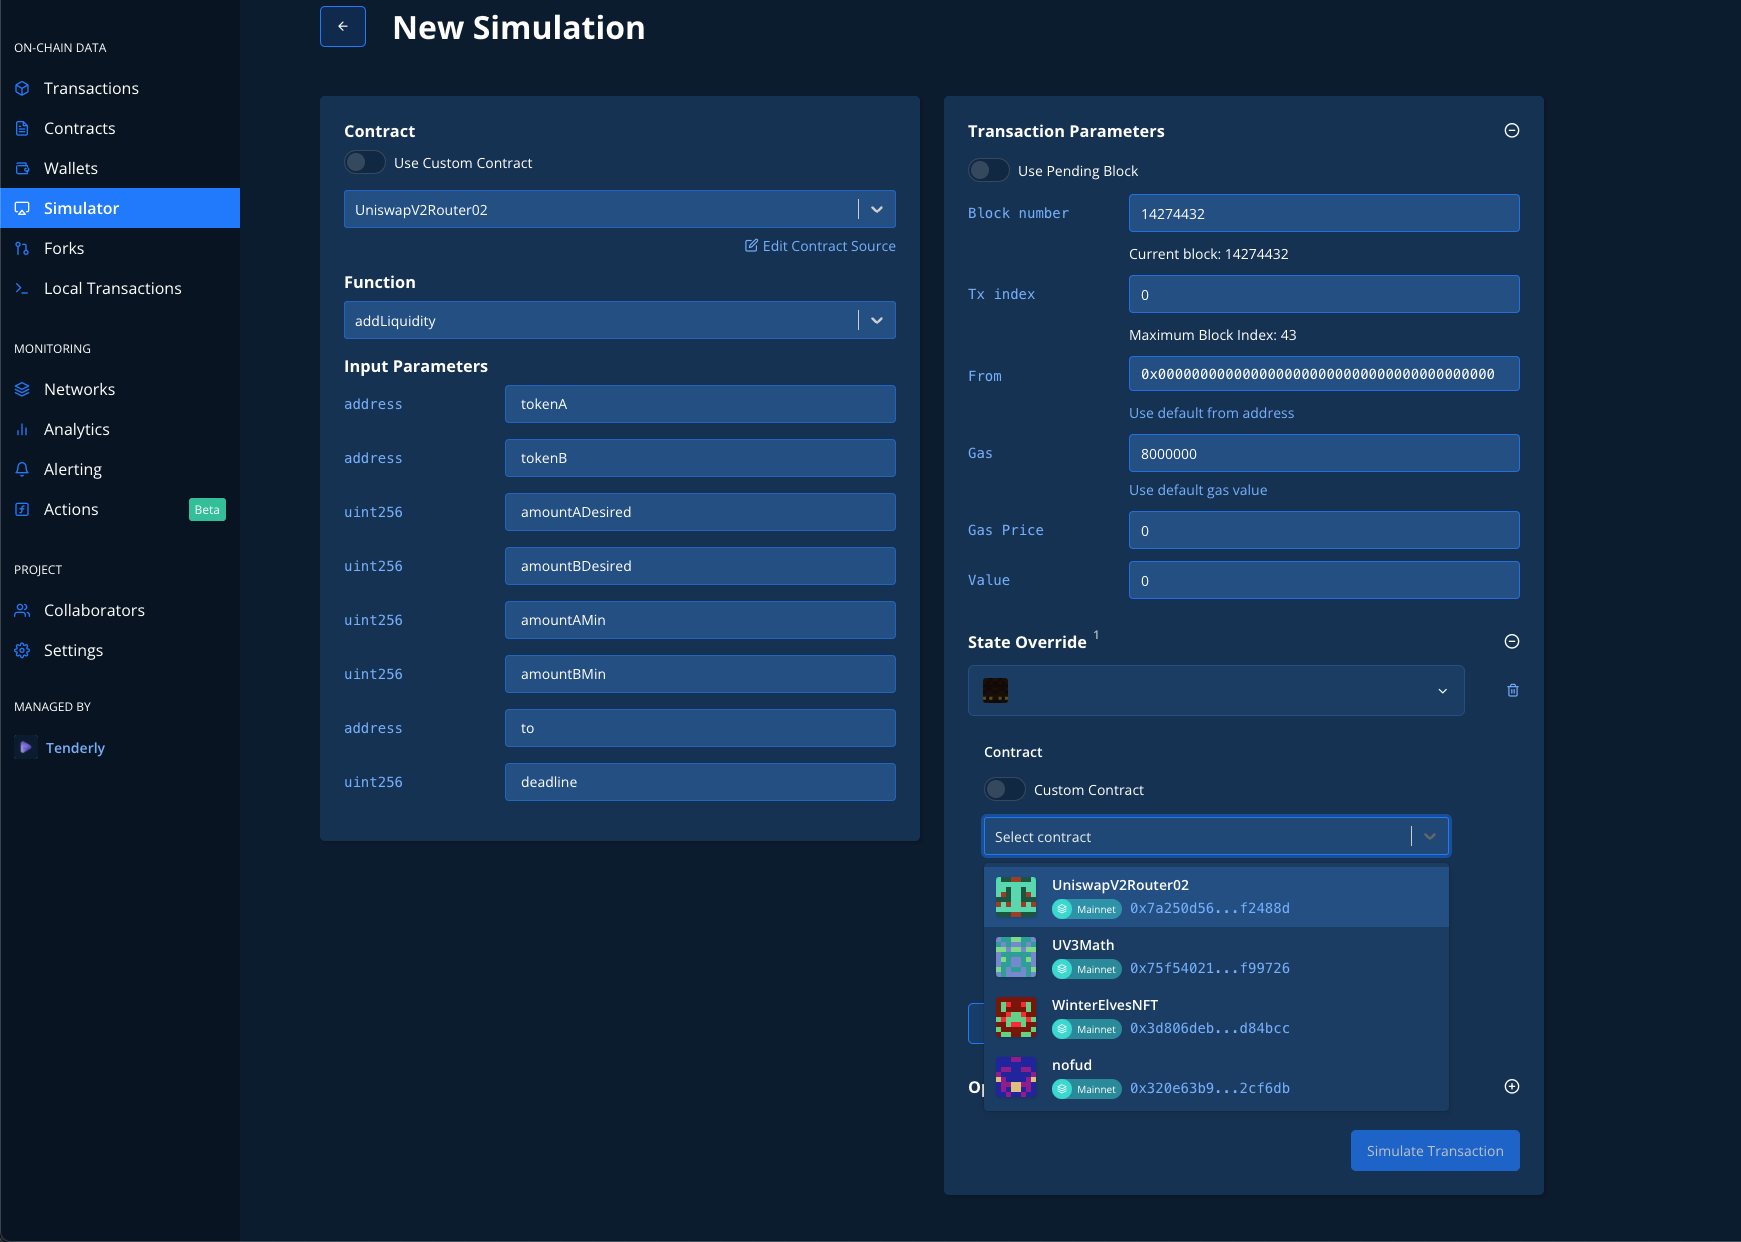Click the tokenA address input field
Image resolution: width=1741 pixels, height=1242 pixels.
(x=700, y=404)
